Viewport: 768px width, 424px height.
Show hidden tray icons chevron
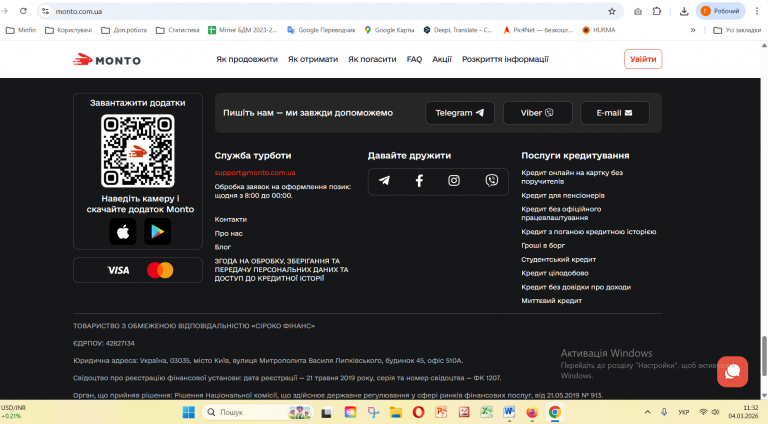pos(648,412)
